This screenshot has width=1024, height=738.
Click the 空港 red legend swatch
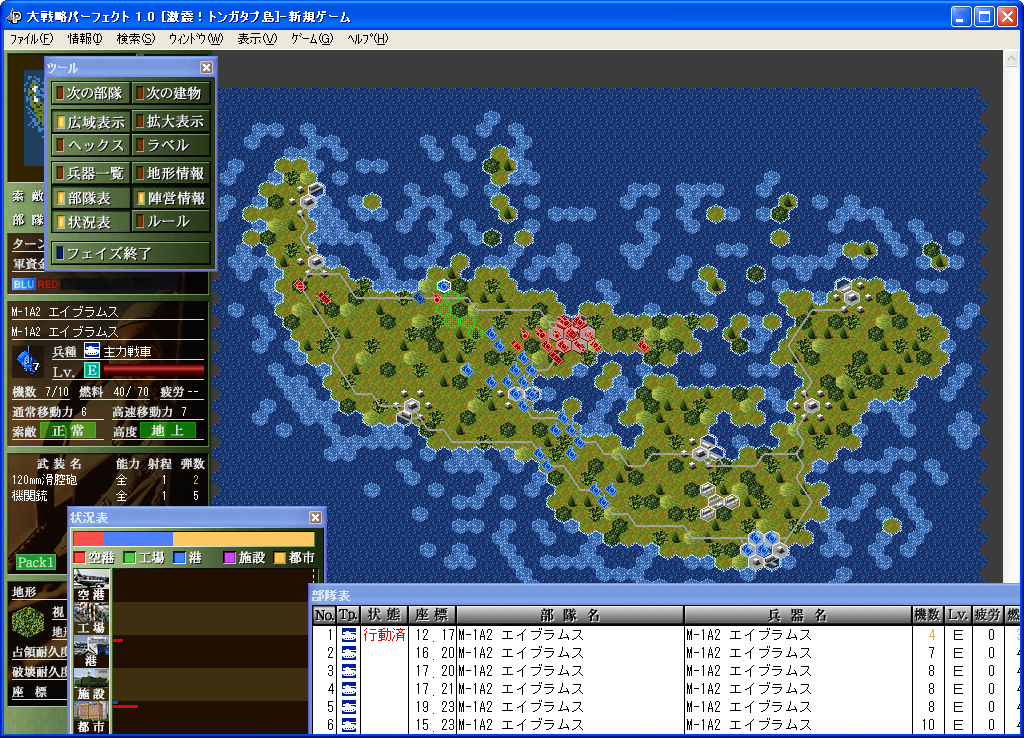point(80,558)
